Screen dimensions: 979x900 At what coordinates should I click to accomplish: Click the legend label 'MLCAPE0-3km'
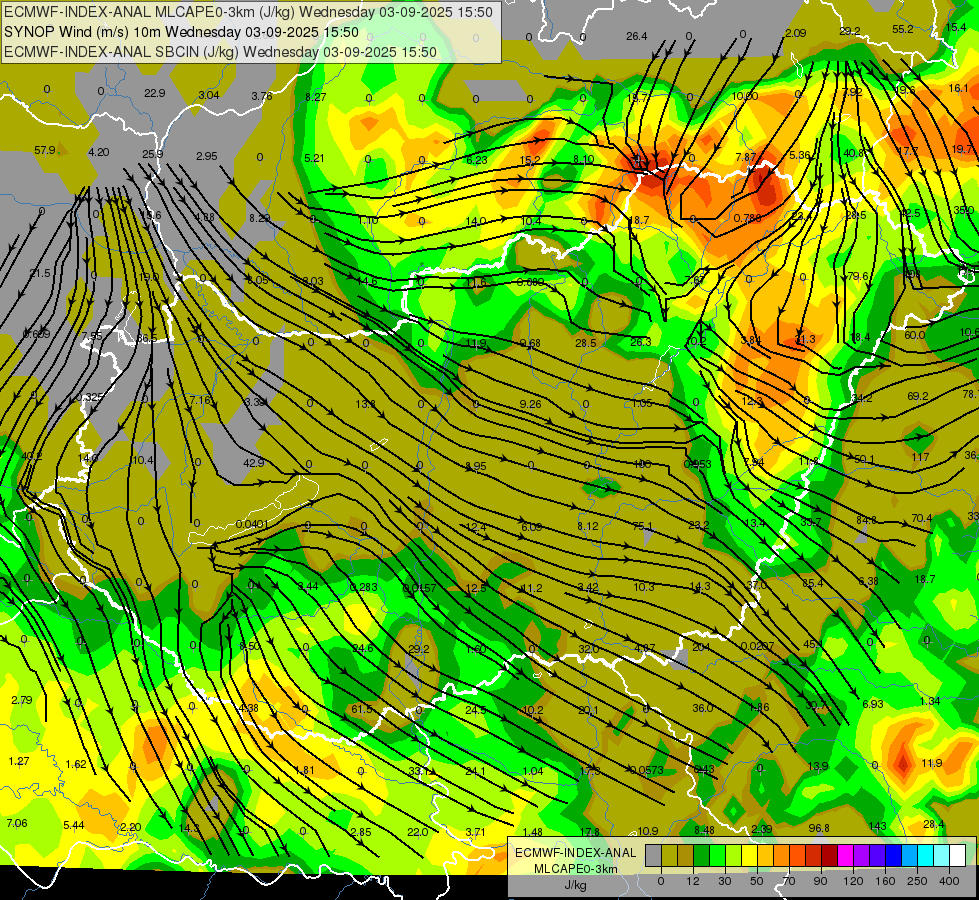[575, 869]
